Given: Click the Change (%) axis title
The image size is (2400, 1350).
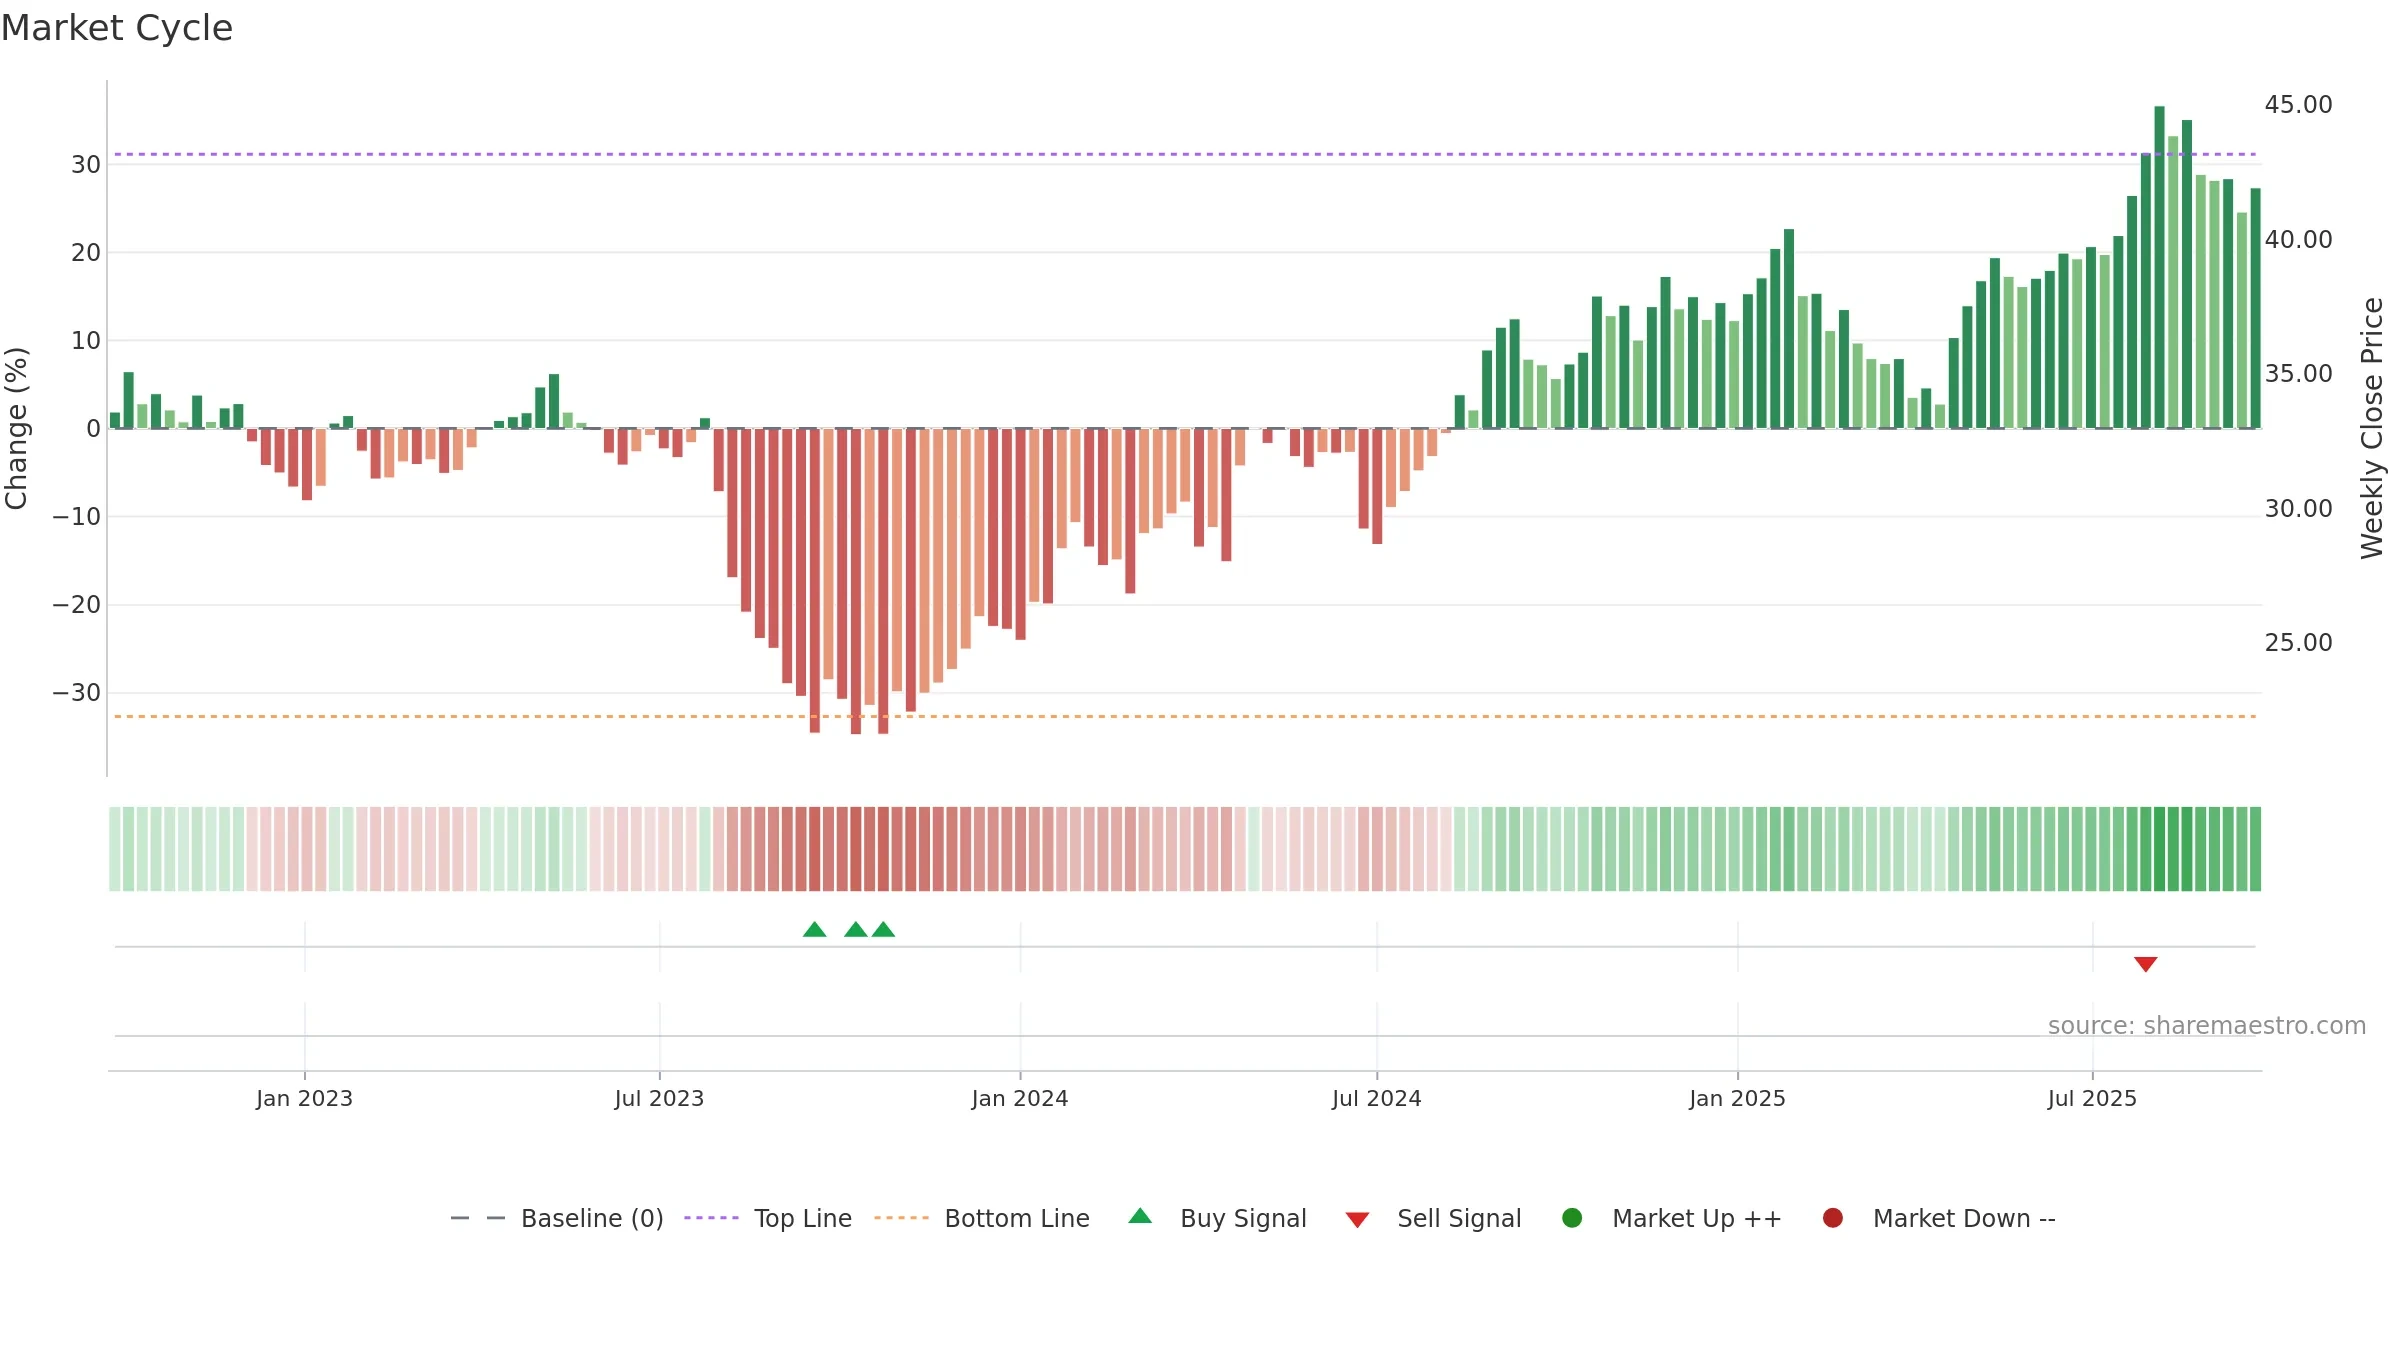Looking at the screenshot, I should tap(16, 428).
